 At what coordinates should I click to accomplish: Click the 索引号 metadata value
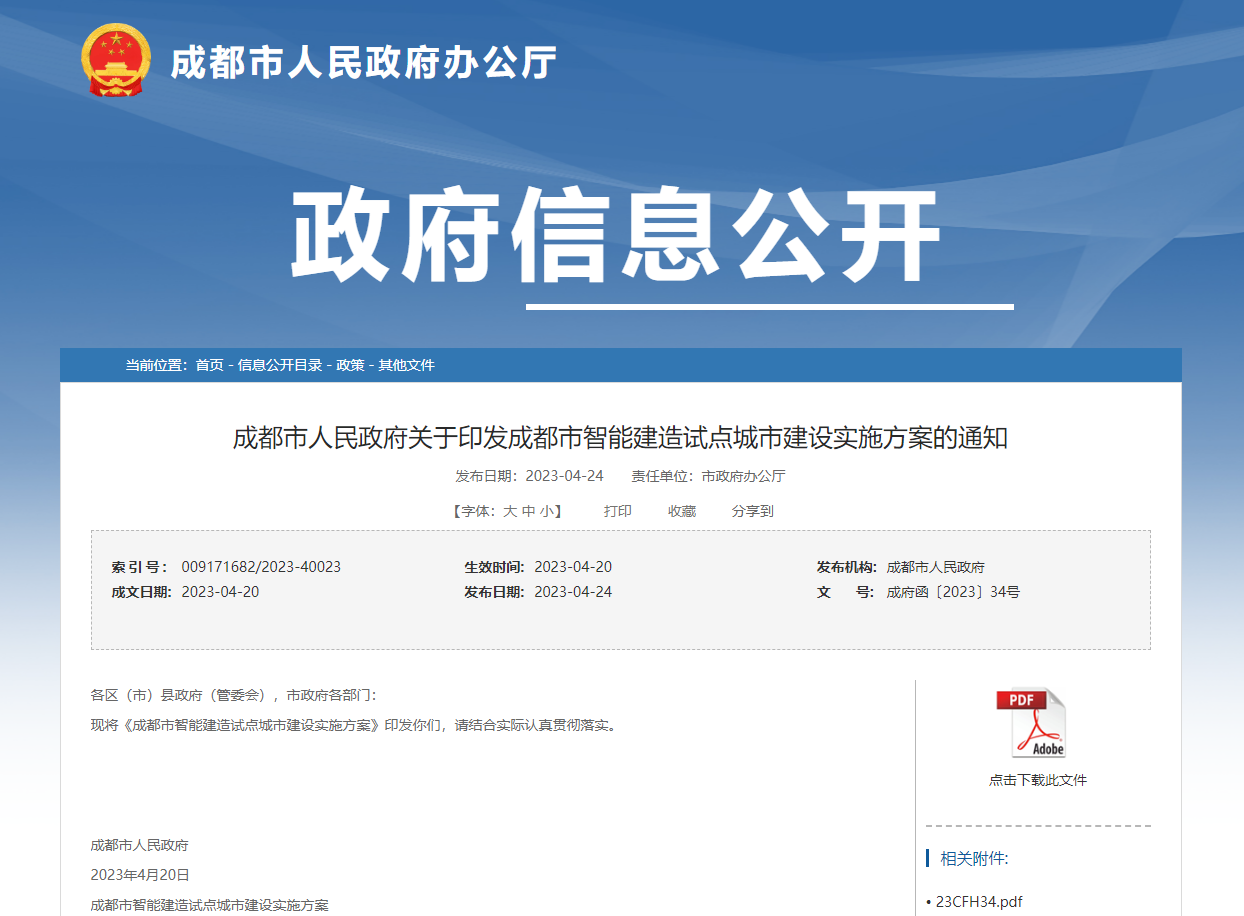point(262,566)
